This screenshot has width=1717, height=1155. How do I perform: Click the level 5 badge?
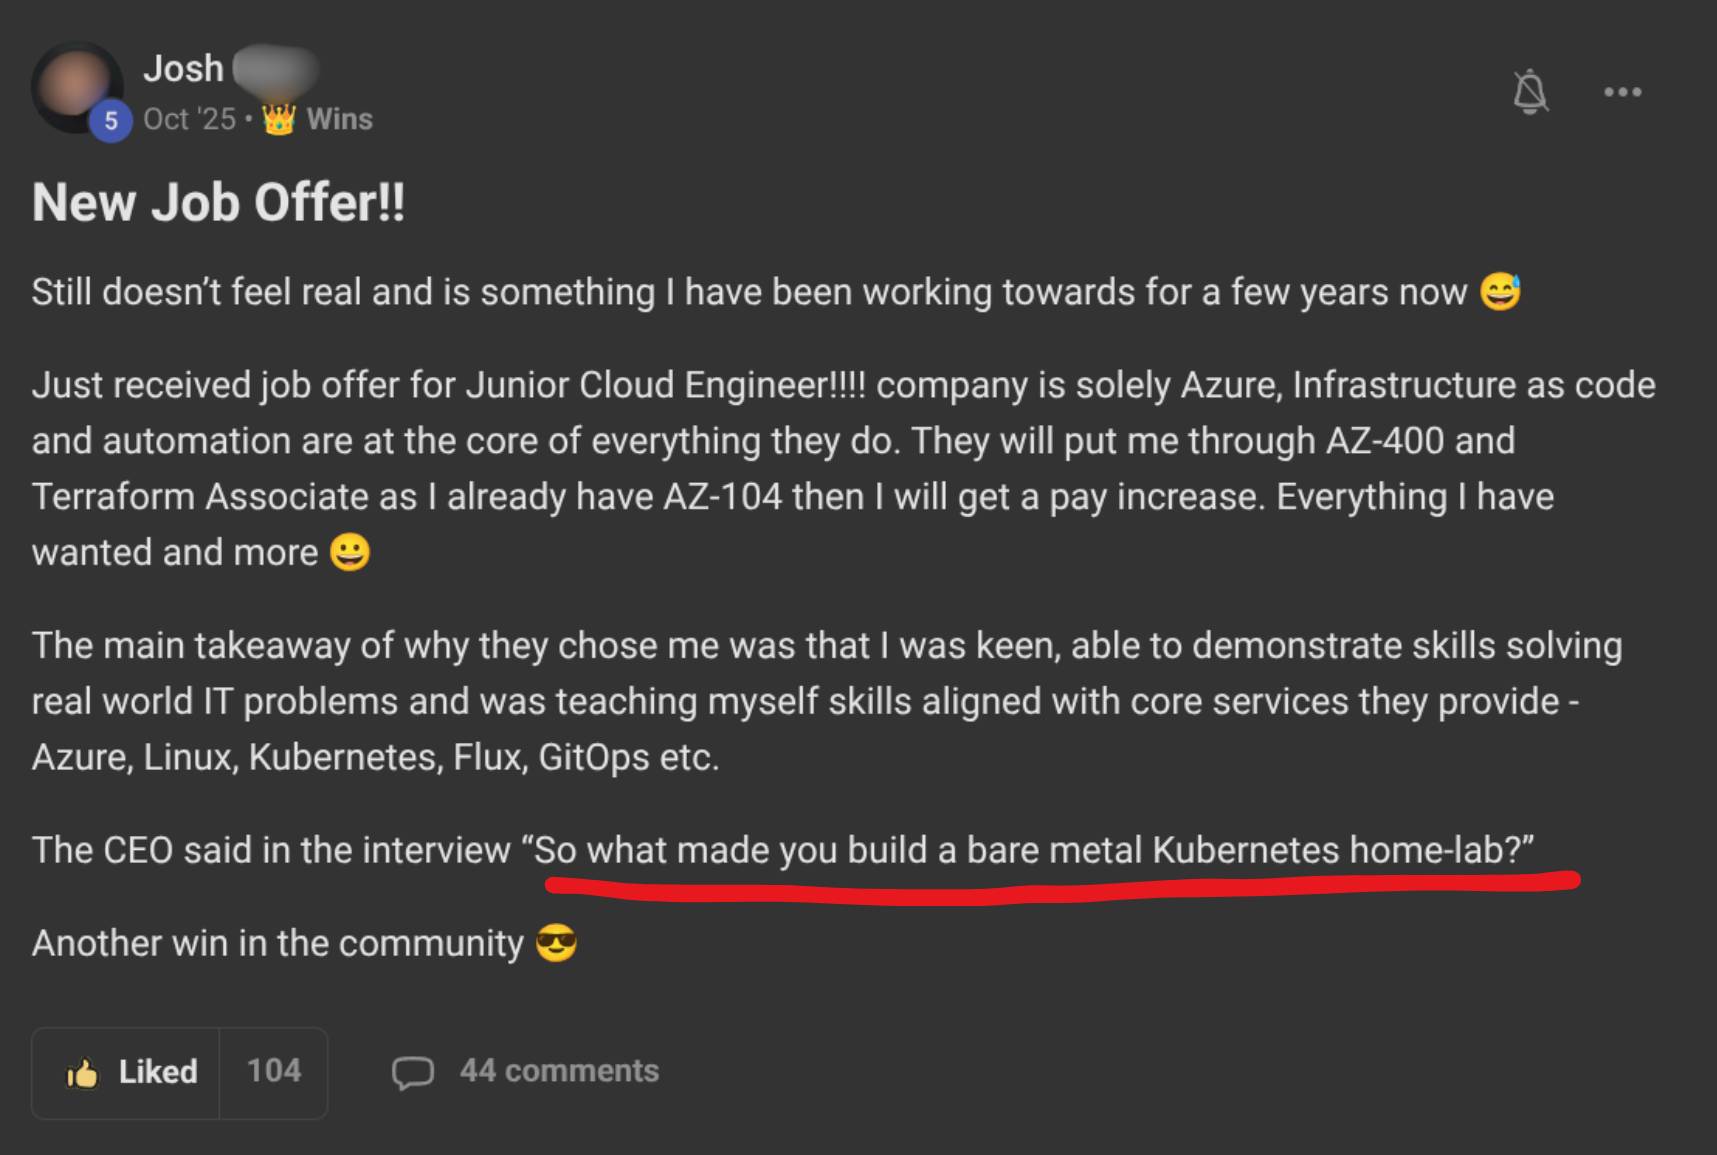pyautogui.click(x=111, y=122)
